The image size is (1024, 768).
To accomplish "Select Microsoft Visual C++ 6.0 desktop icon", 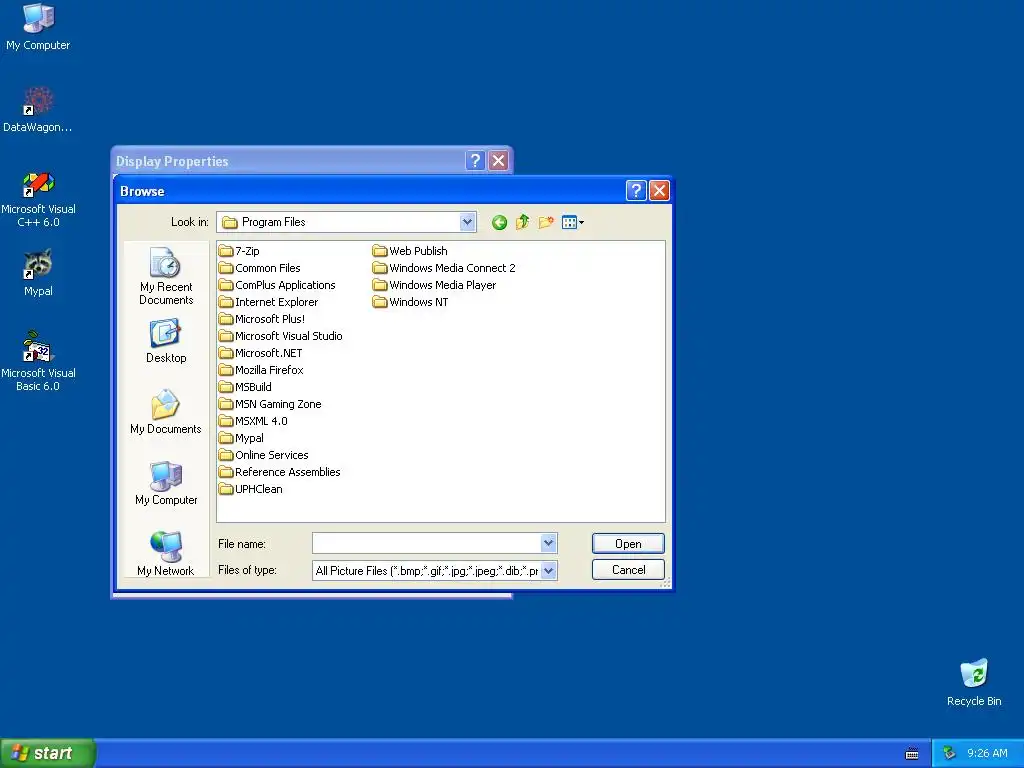I will click(x=38, y=199).
